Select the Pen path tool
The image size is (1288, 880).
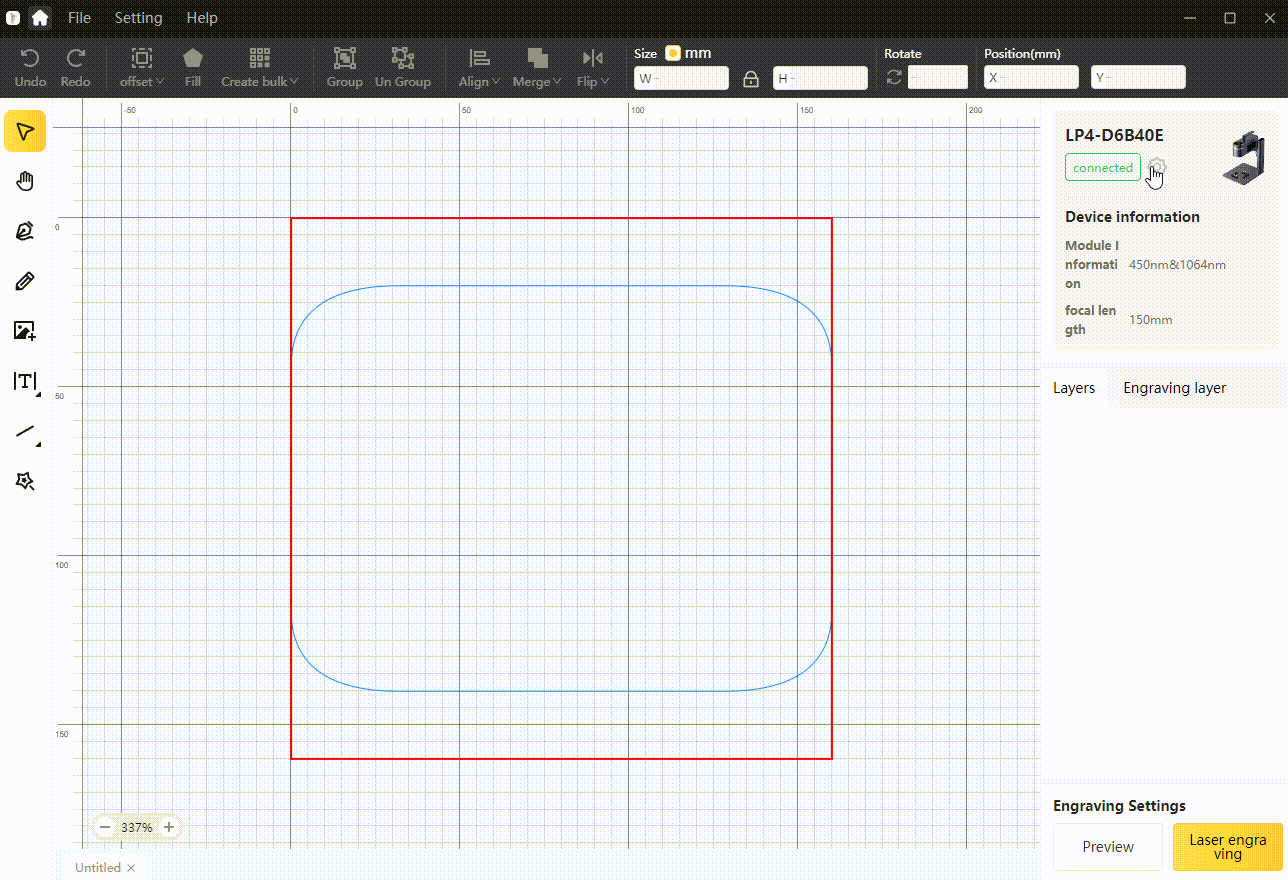click(x=25, y=231)
